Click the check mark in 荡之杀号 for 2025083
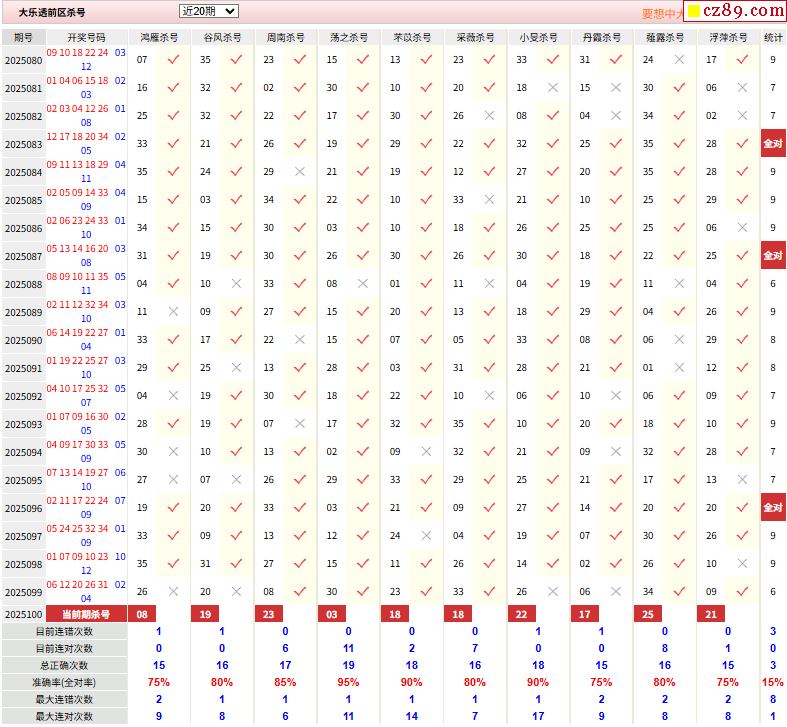 click(x=363, y=144)
